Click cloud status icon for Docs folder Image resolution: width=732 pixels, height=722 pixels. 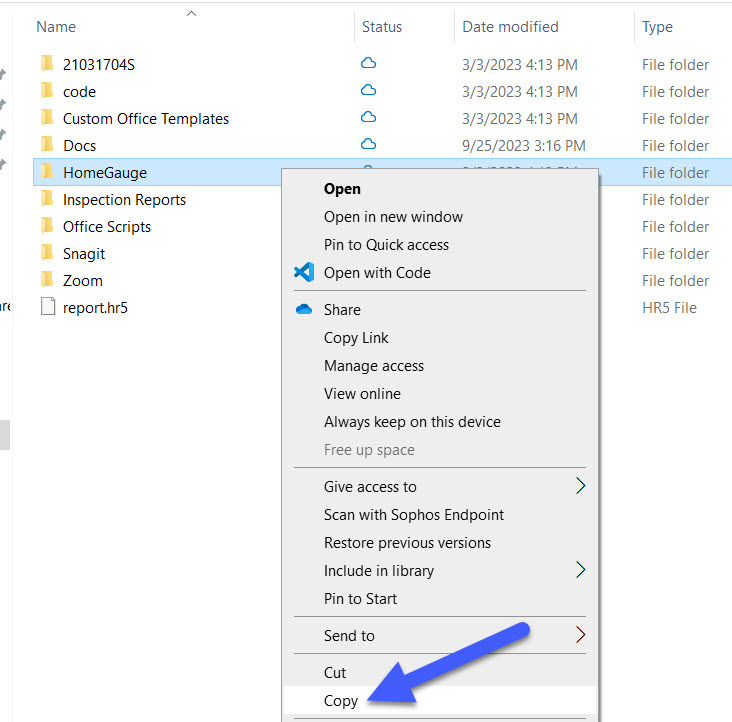click(x=368, y=144)
